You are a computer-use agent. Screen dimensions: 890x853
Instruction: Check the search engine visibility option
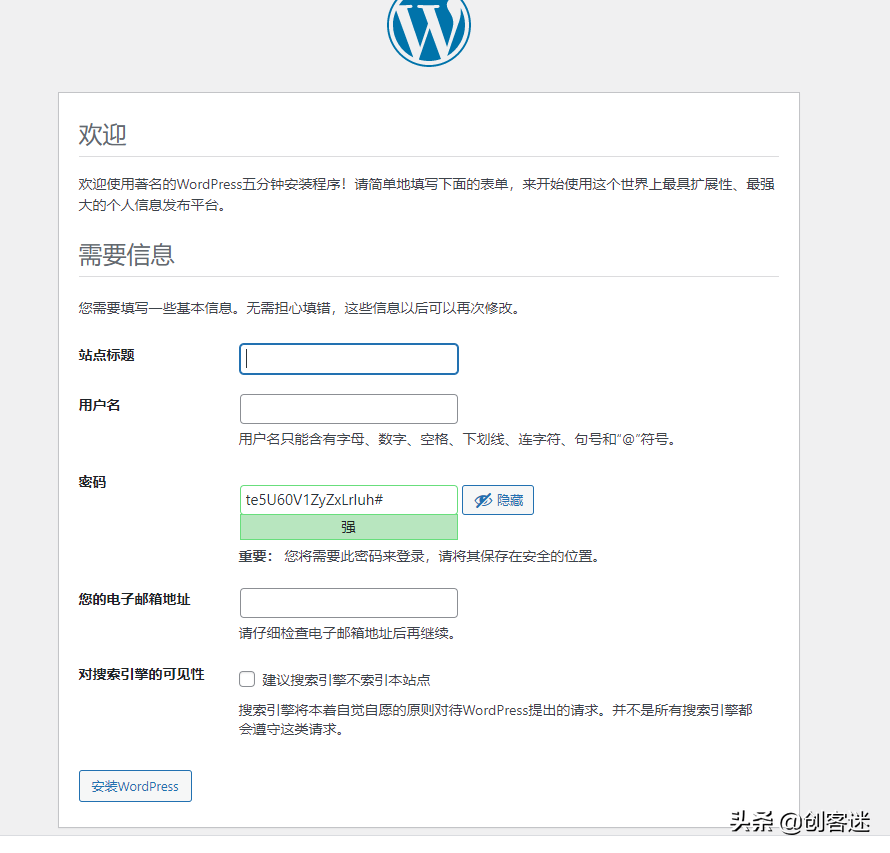tap(246, 679)
